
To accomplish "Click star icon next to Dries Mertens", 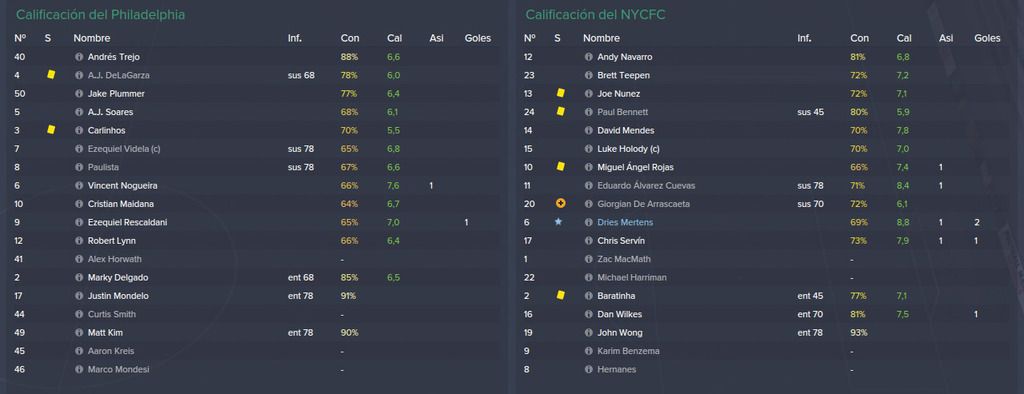I will click(x=558, y=222).
